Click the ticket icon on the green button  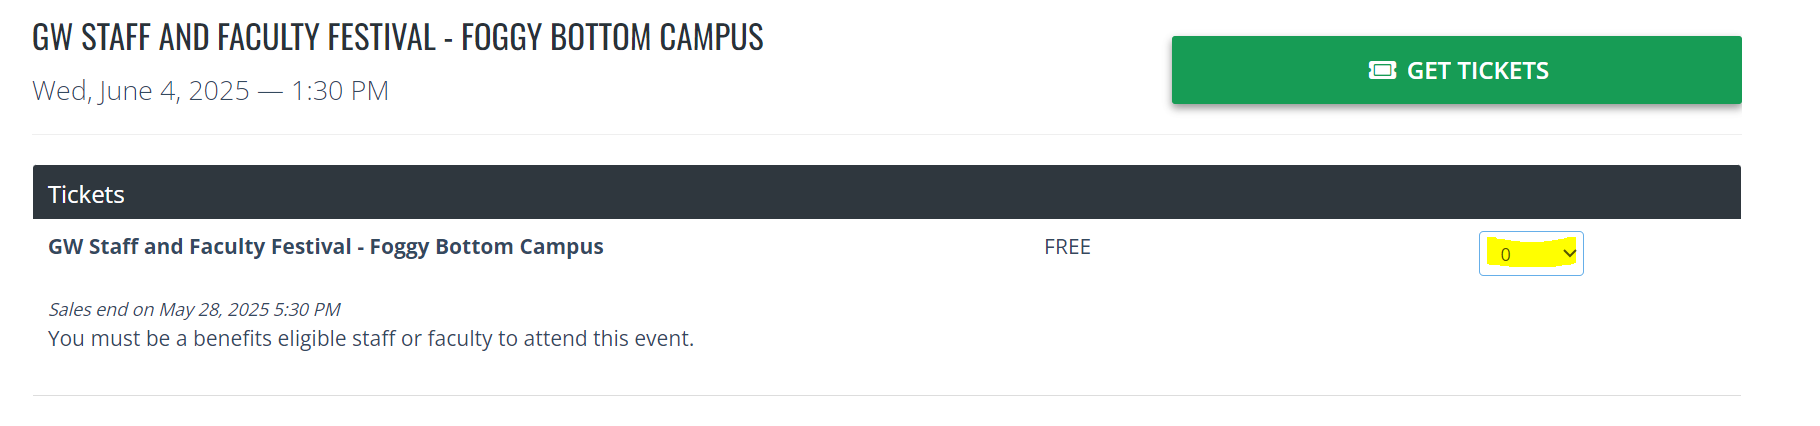coord(1382,70)
